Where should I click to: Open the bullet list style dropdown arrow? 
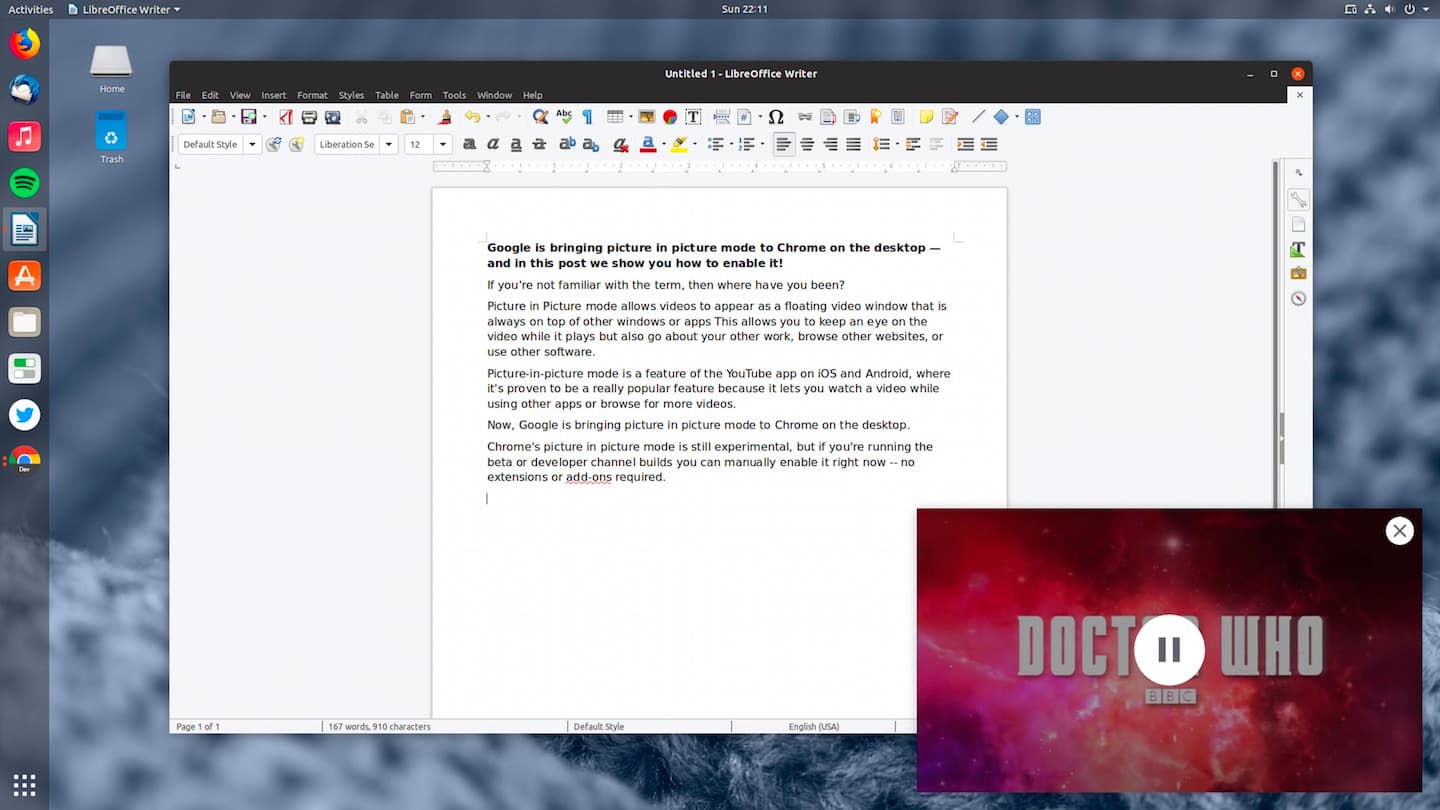(731, 144)
